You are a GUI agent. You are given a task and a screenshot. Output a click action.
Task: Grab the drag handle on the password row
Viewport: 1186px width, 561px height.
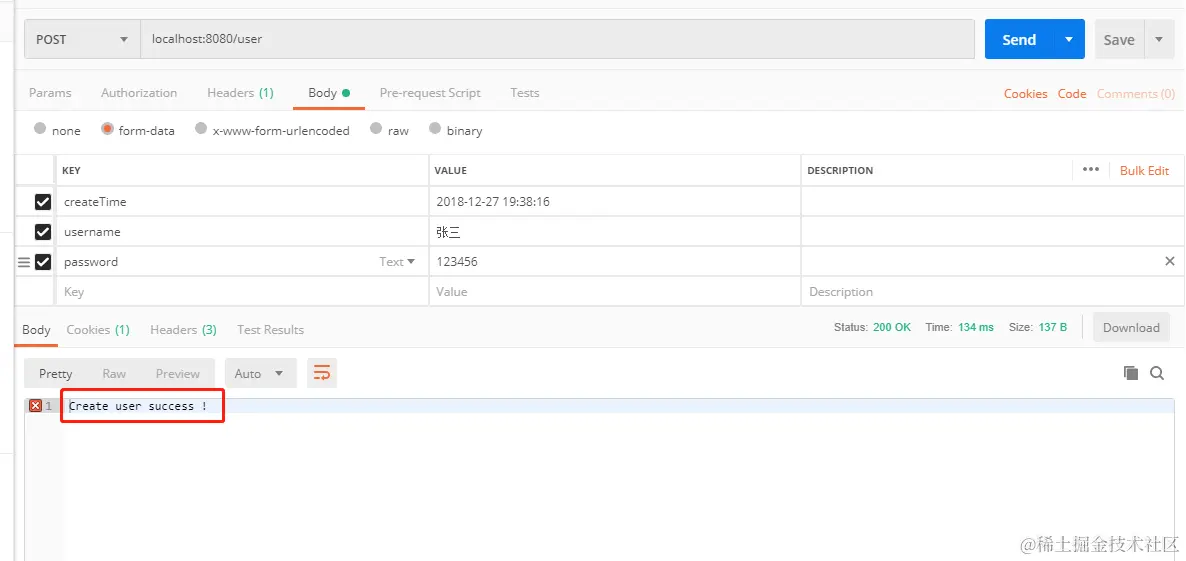(23, 262)
